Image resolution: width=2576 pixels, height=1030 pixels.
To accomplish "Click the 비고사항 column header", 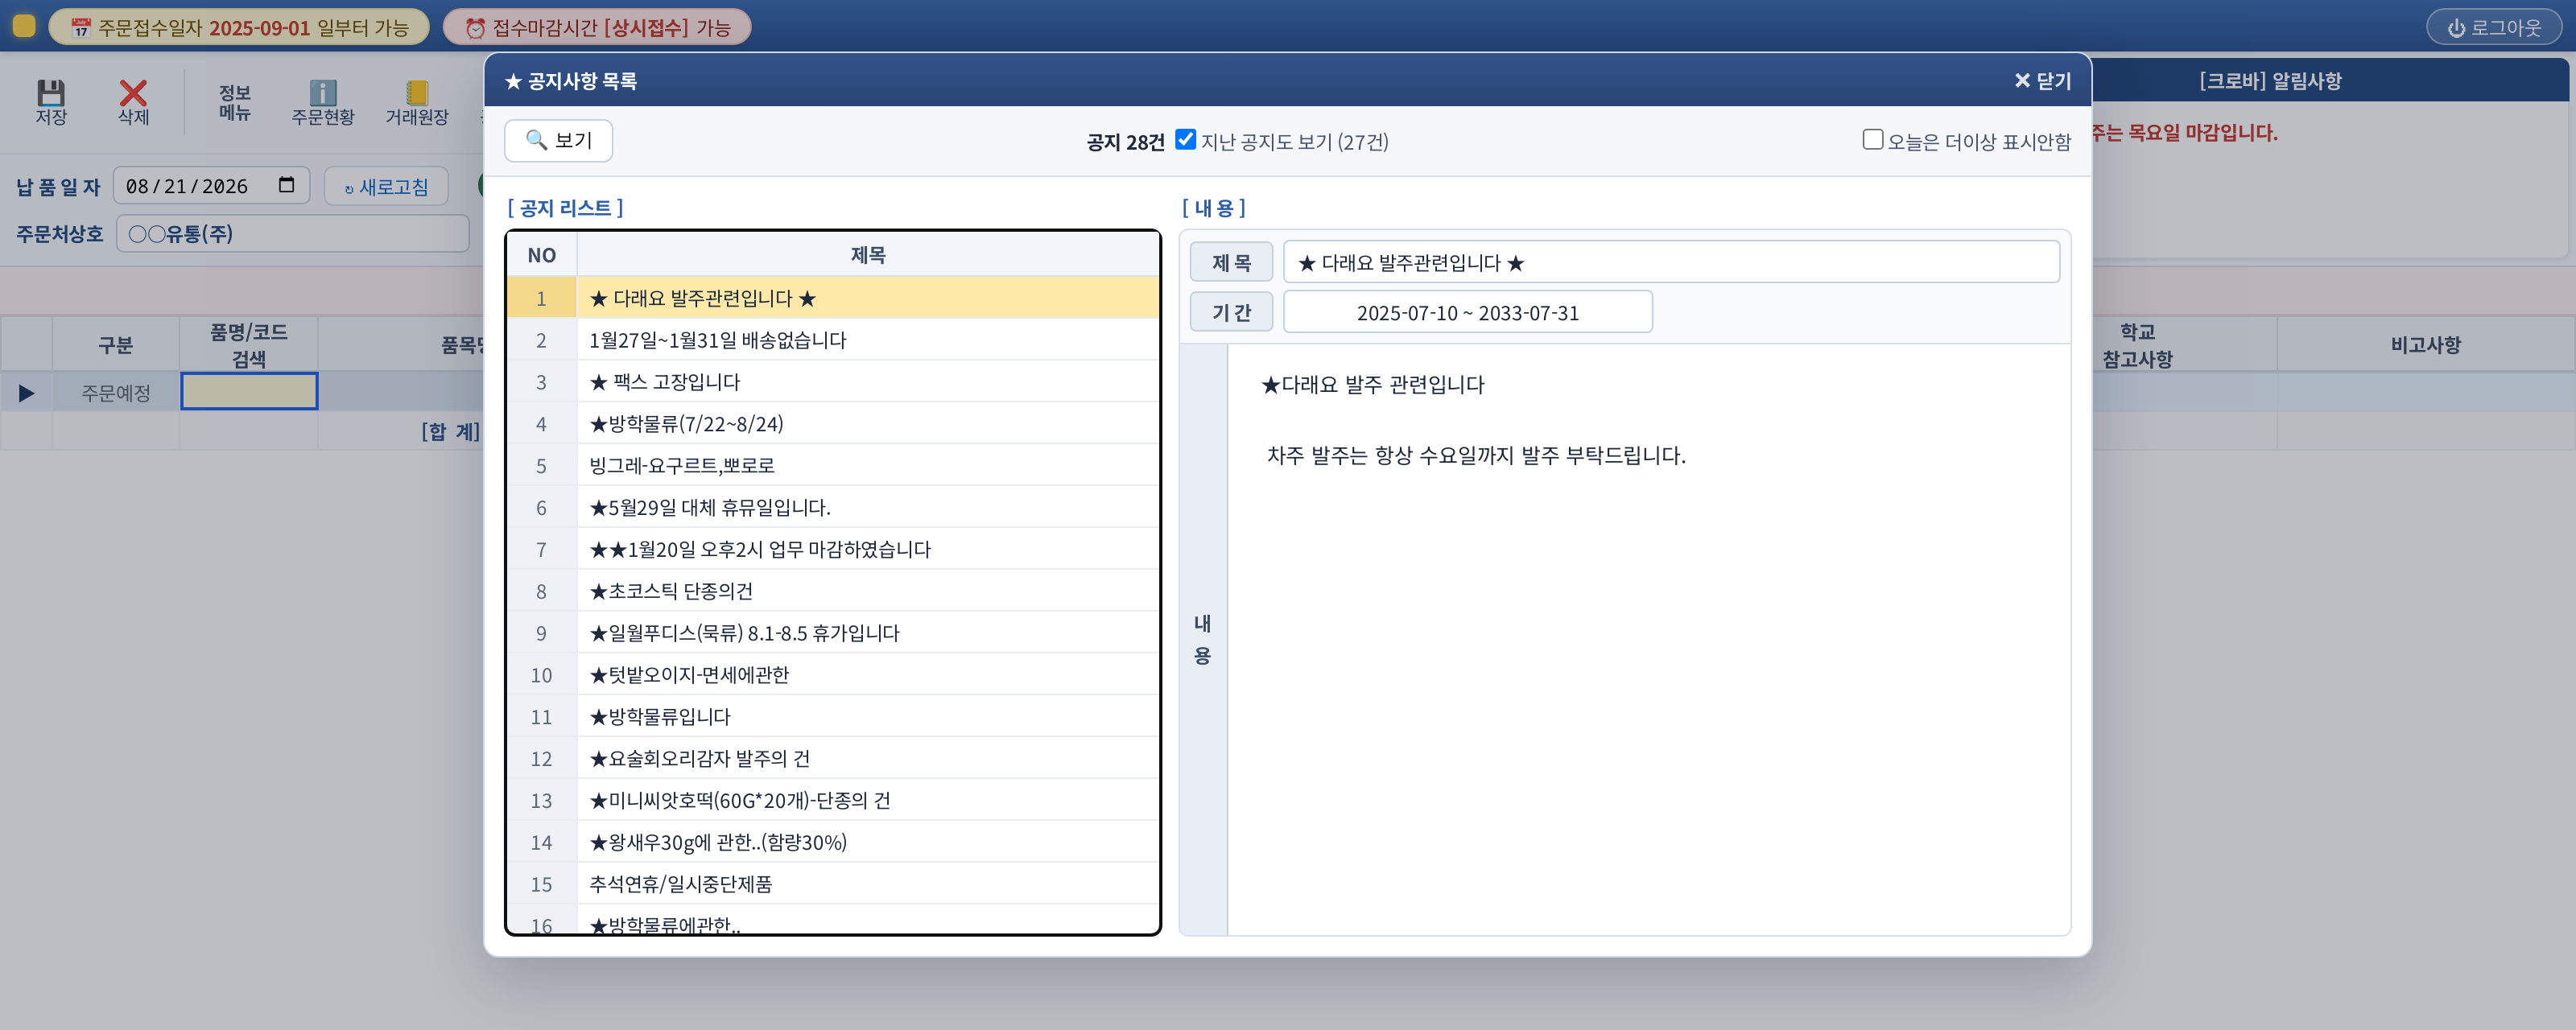I will tap(2425, 345).
